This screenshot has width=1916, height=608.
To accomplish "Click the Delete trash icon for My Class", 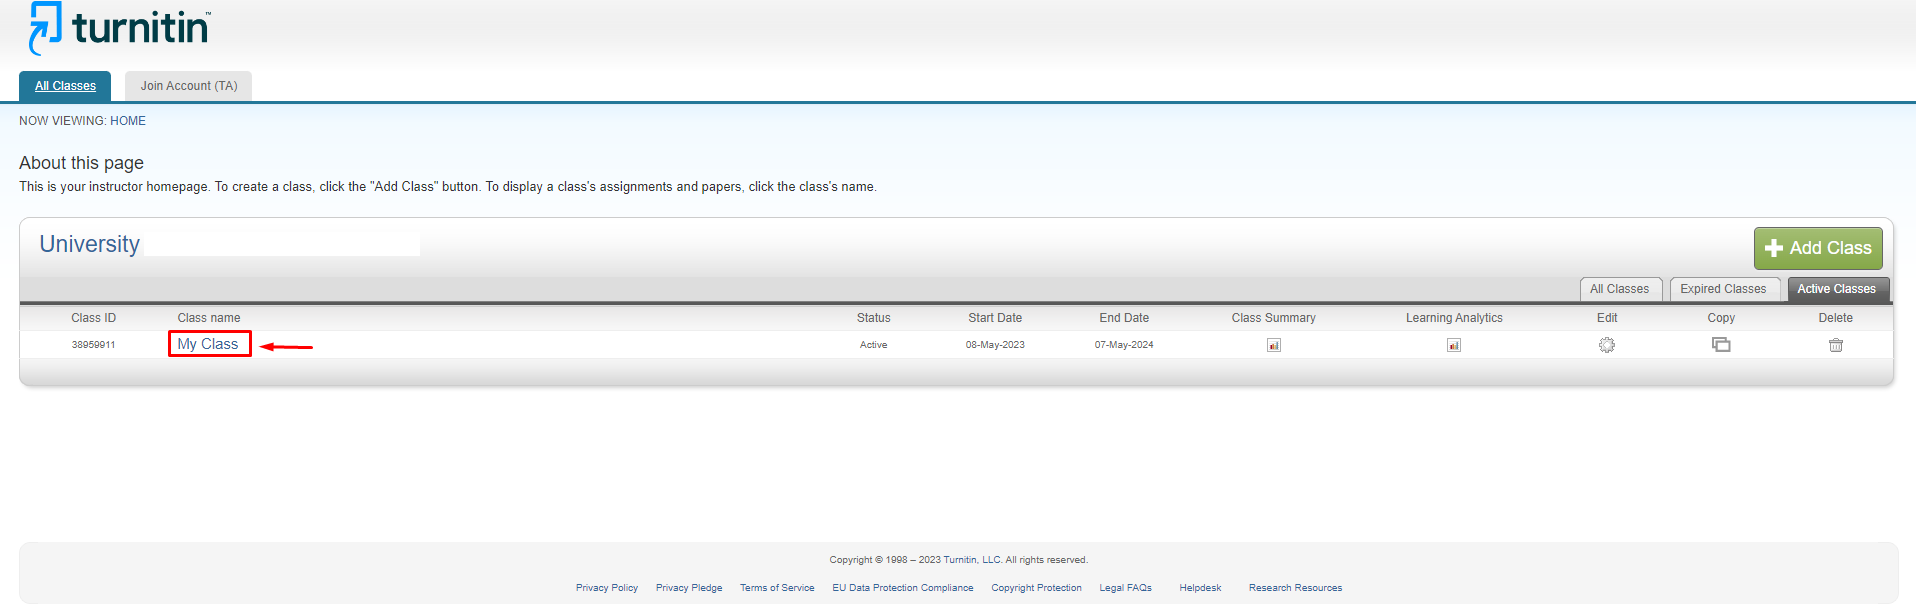I will [x=1835, y=345].
